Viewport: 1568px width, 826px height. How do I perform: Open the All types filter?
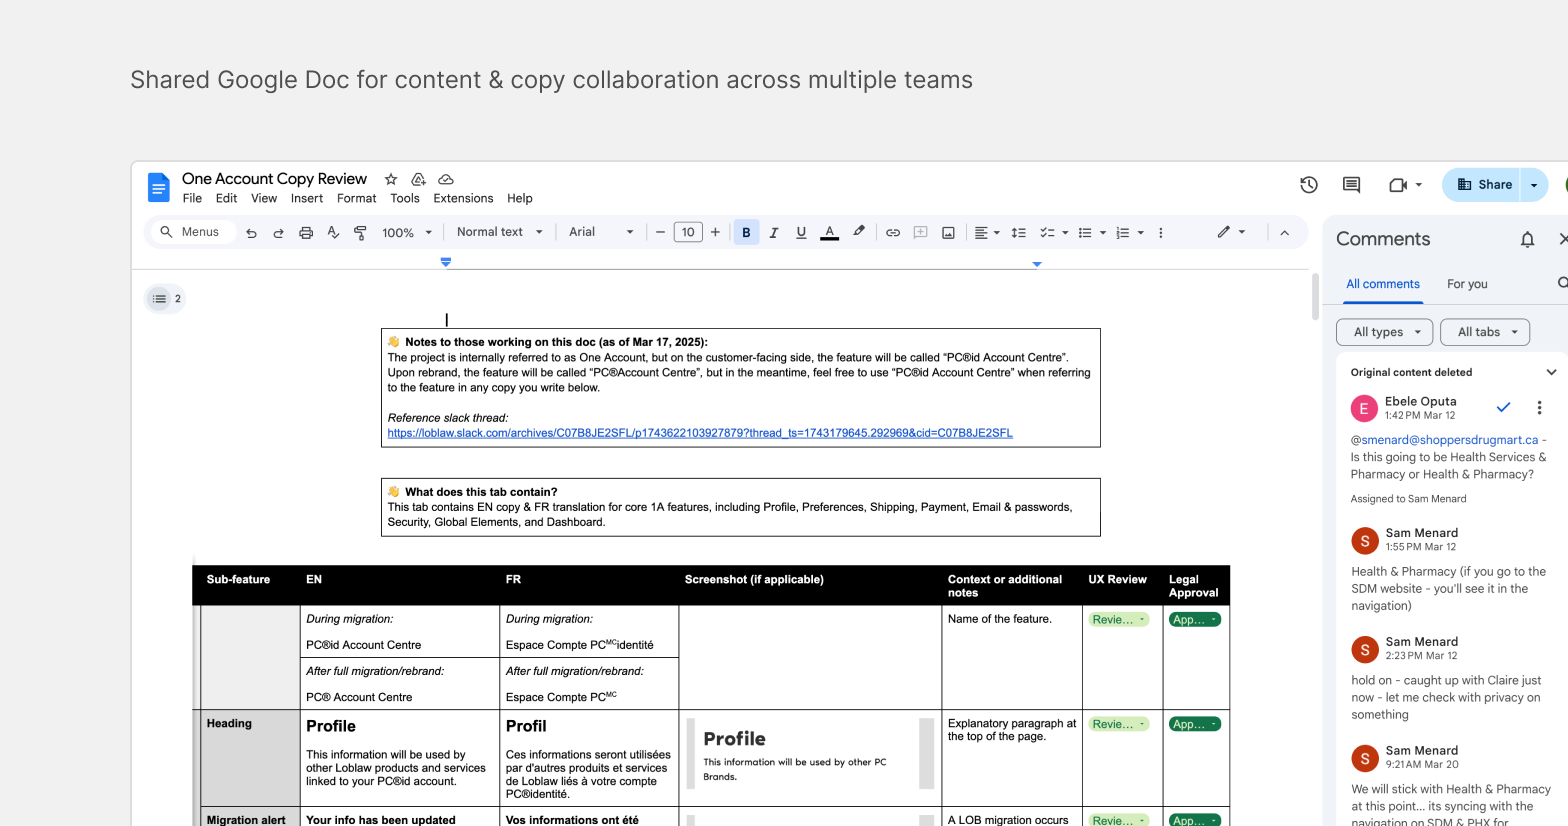point(1385,332)
